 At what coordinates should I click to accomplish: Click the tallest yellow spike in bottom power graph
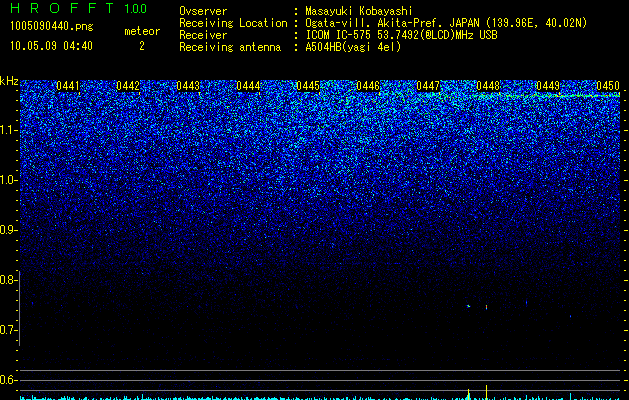point(487,392)
